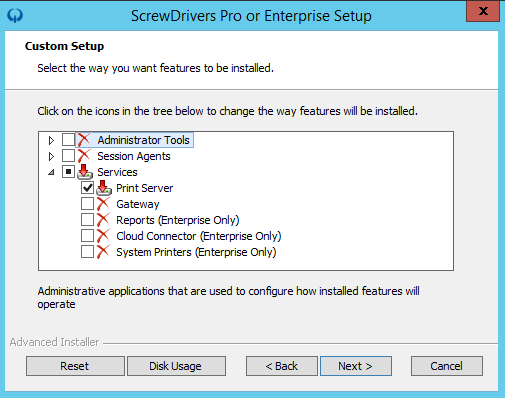Click the Reset button
This screenshot has height=398, width=505.
tap(75, 366)
